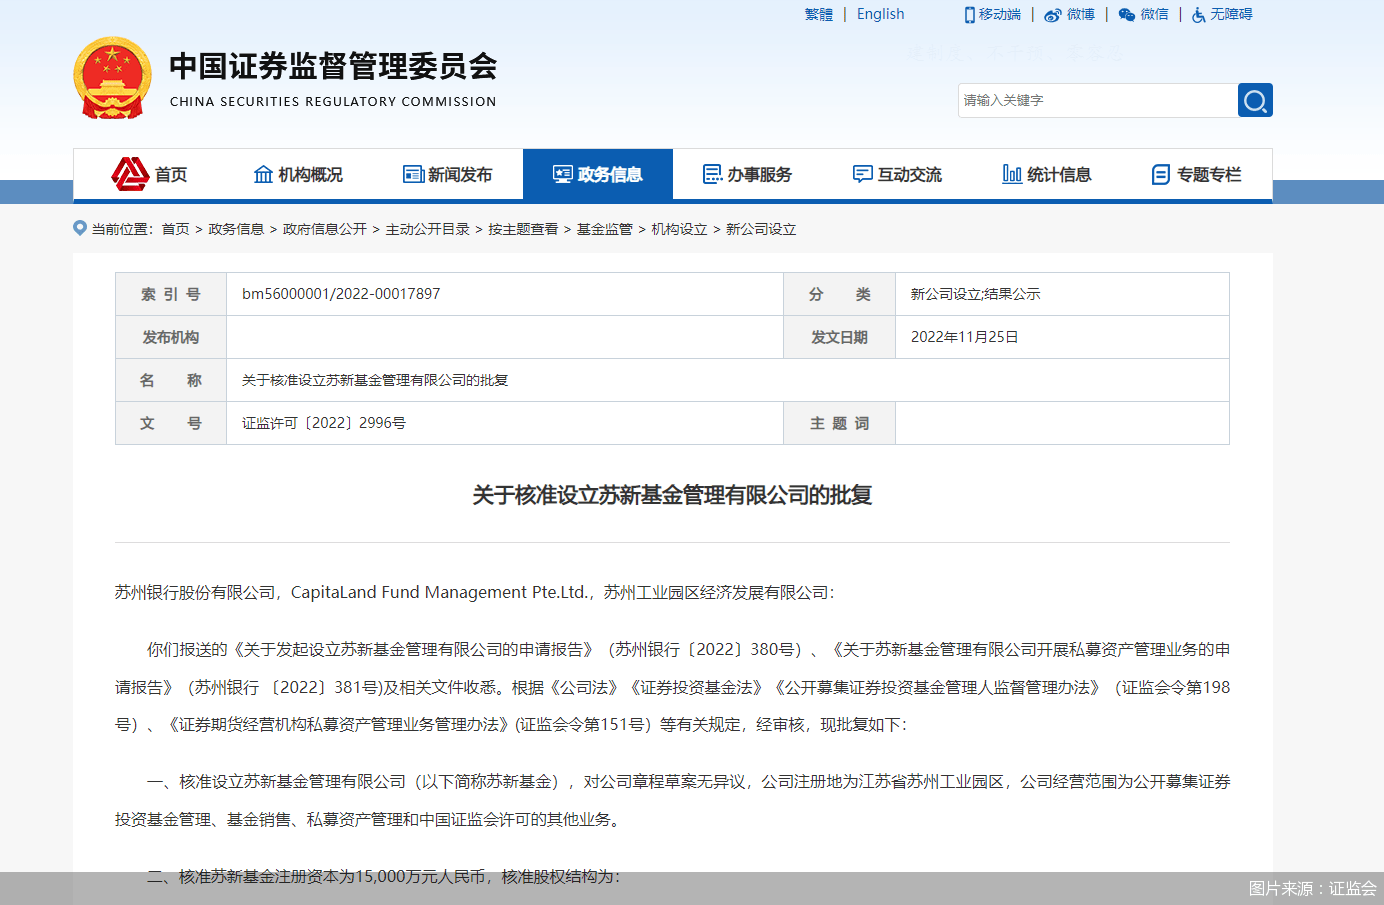The width and height of the screenshot is (1384, 905).
Task: Open the 专题专栏 navigation tab
Action: click(1196, 175)
